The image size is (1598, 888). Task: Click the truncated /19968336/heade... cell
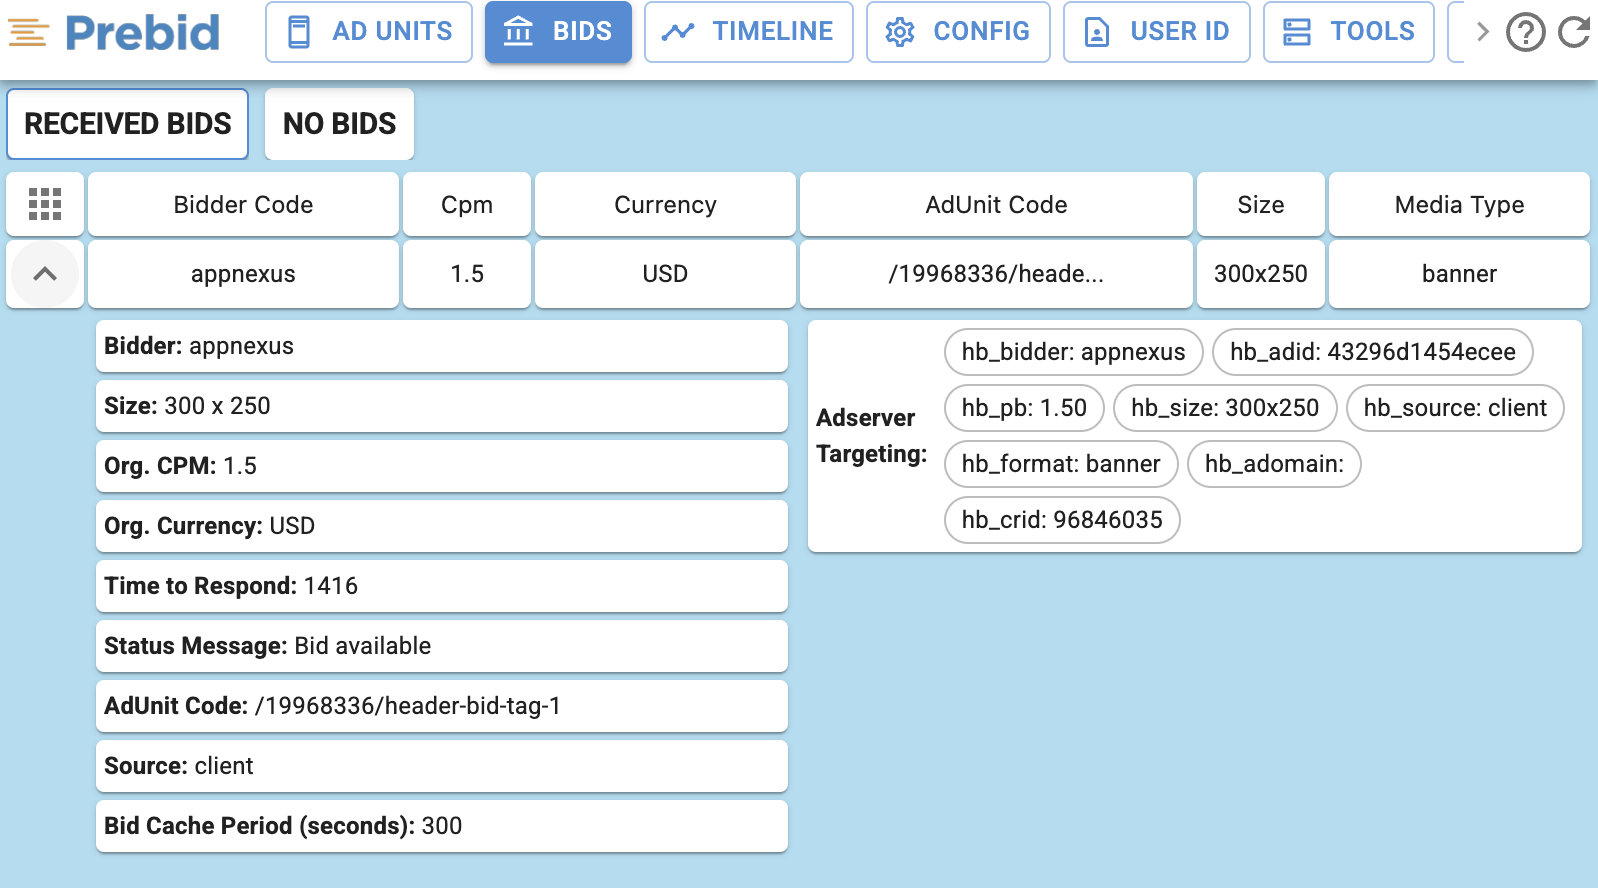click(x=997, y=274)
